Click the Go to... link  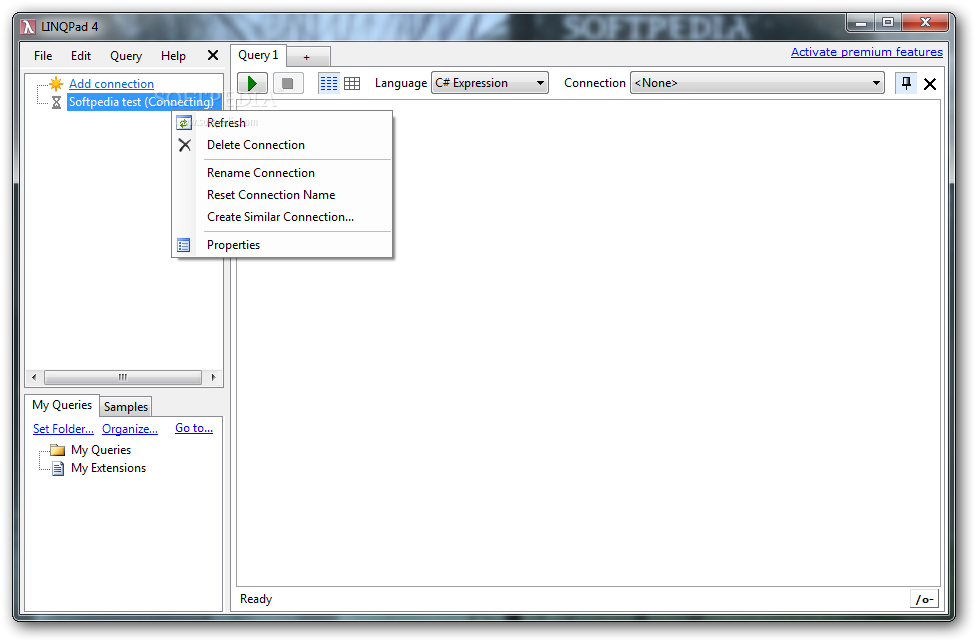click(x=194, y=428)
